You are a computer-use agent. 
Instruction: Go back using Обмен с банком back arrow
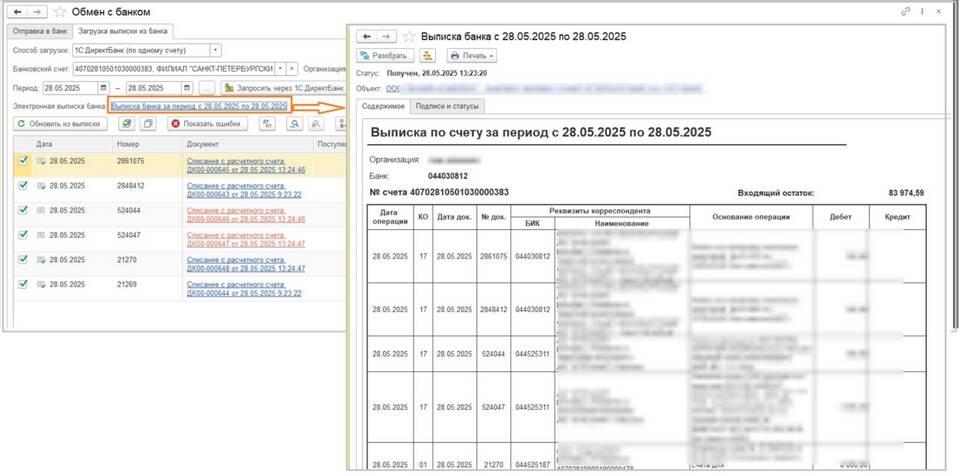click(17, 12)
